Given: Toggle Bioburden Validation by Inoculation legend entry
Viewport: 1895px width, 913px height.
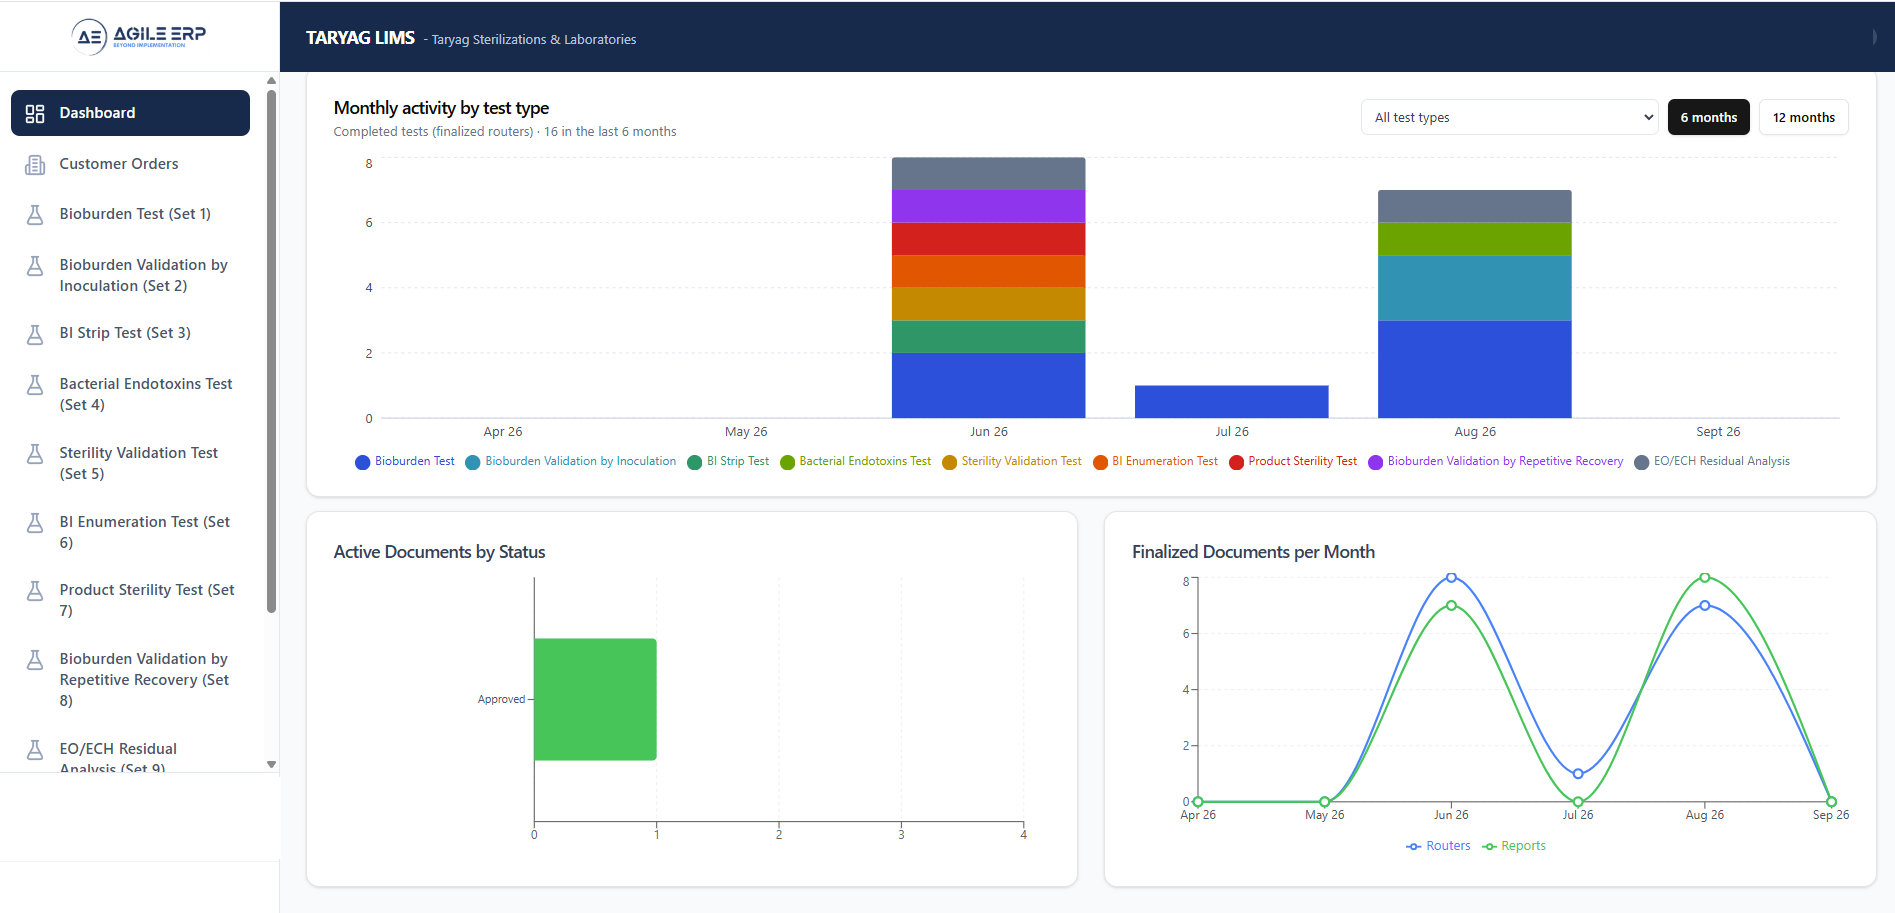Looking at the screenshot, I should [570, 461].
